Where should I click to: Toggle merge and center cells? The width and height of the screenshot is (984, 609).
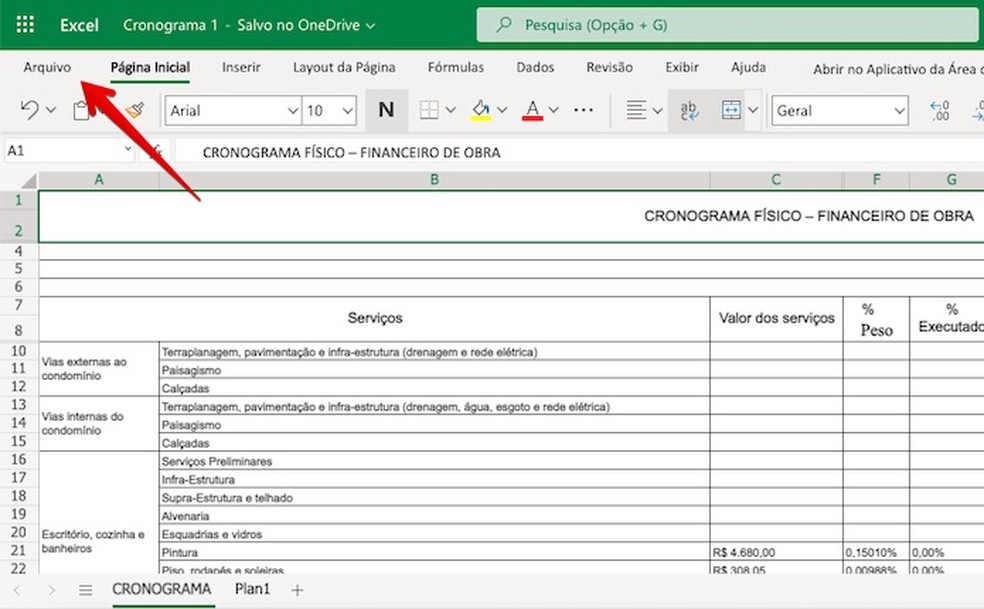732,110
